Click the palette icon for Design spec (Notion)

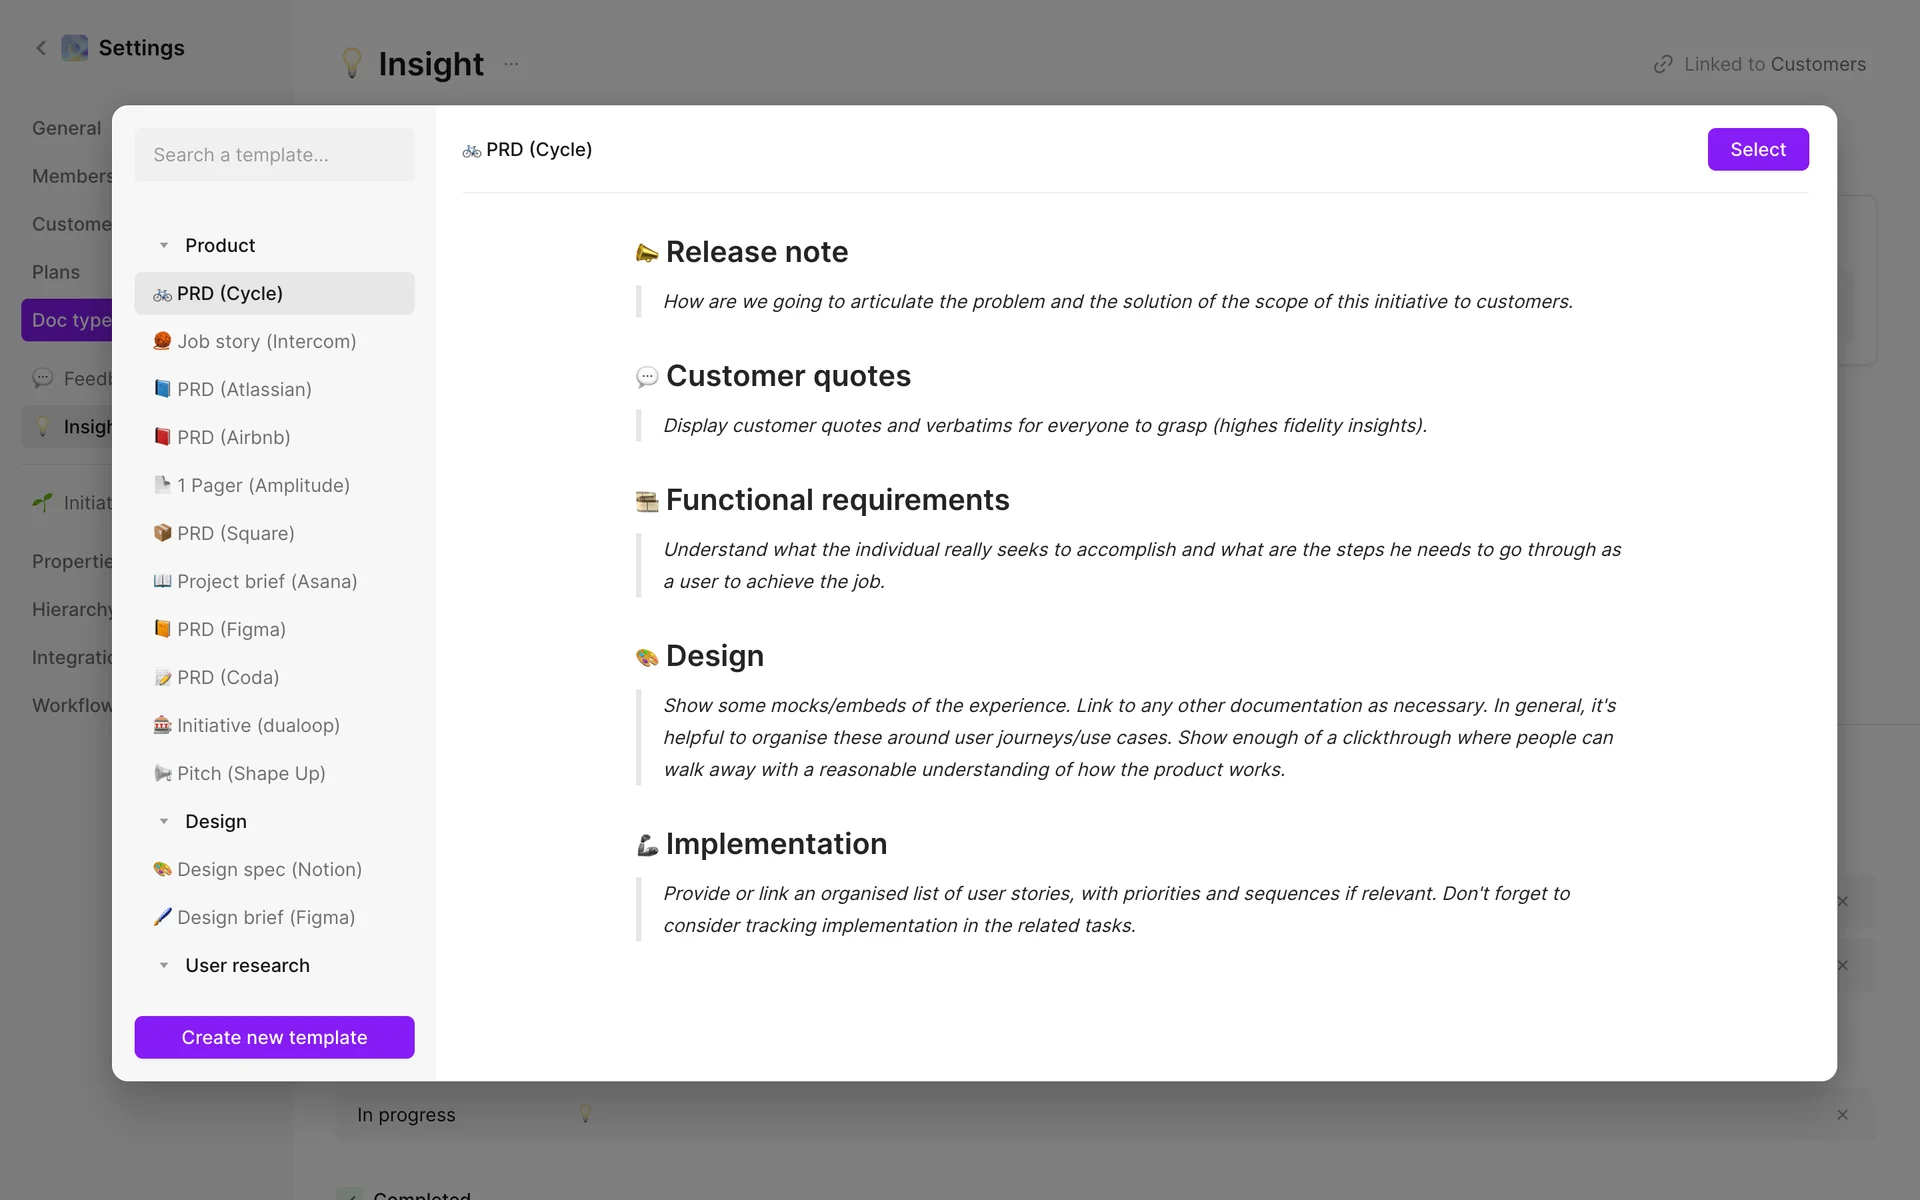click(162, 869)
